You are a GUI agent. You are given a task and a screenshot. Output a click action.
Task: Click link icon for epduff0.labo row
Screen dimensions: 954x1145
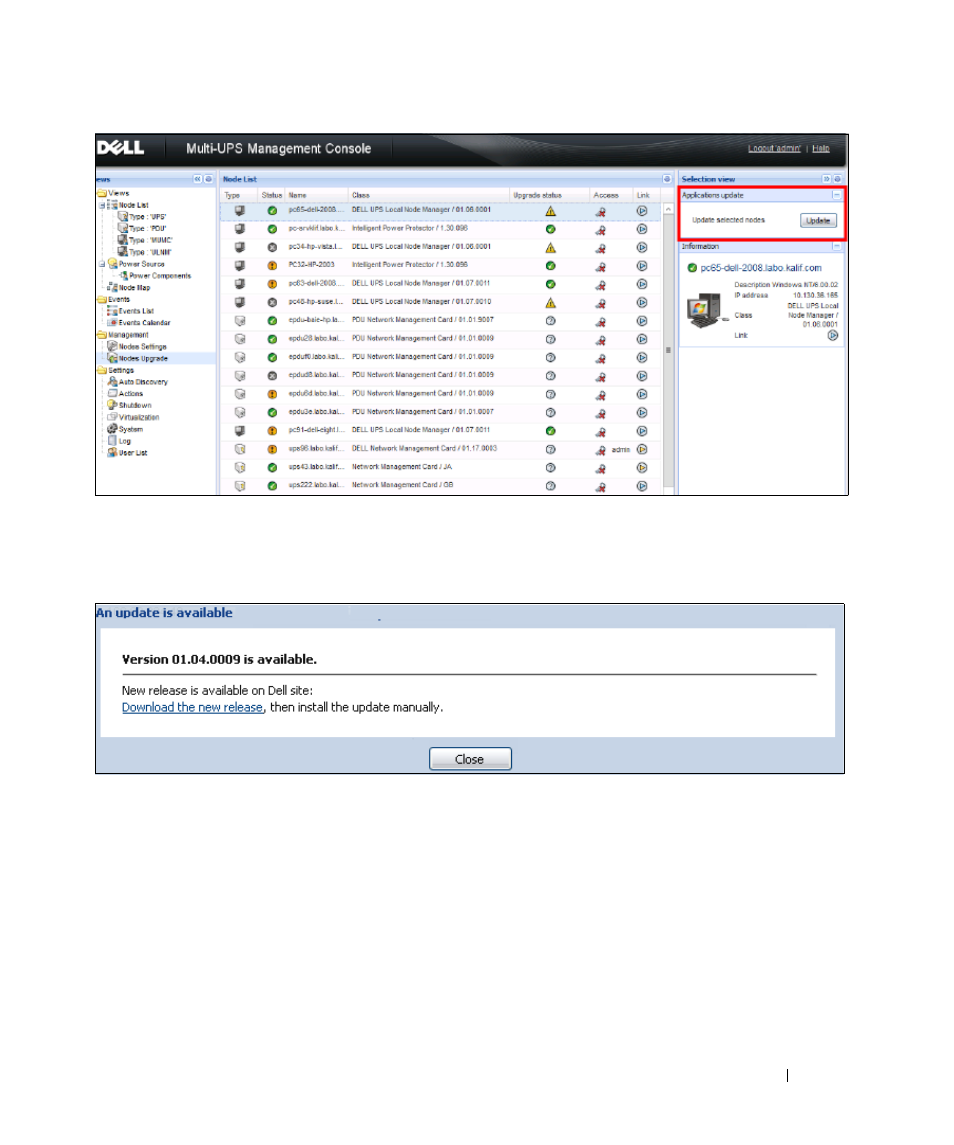[x=642, y=358]
